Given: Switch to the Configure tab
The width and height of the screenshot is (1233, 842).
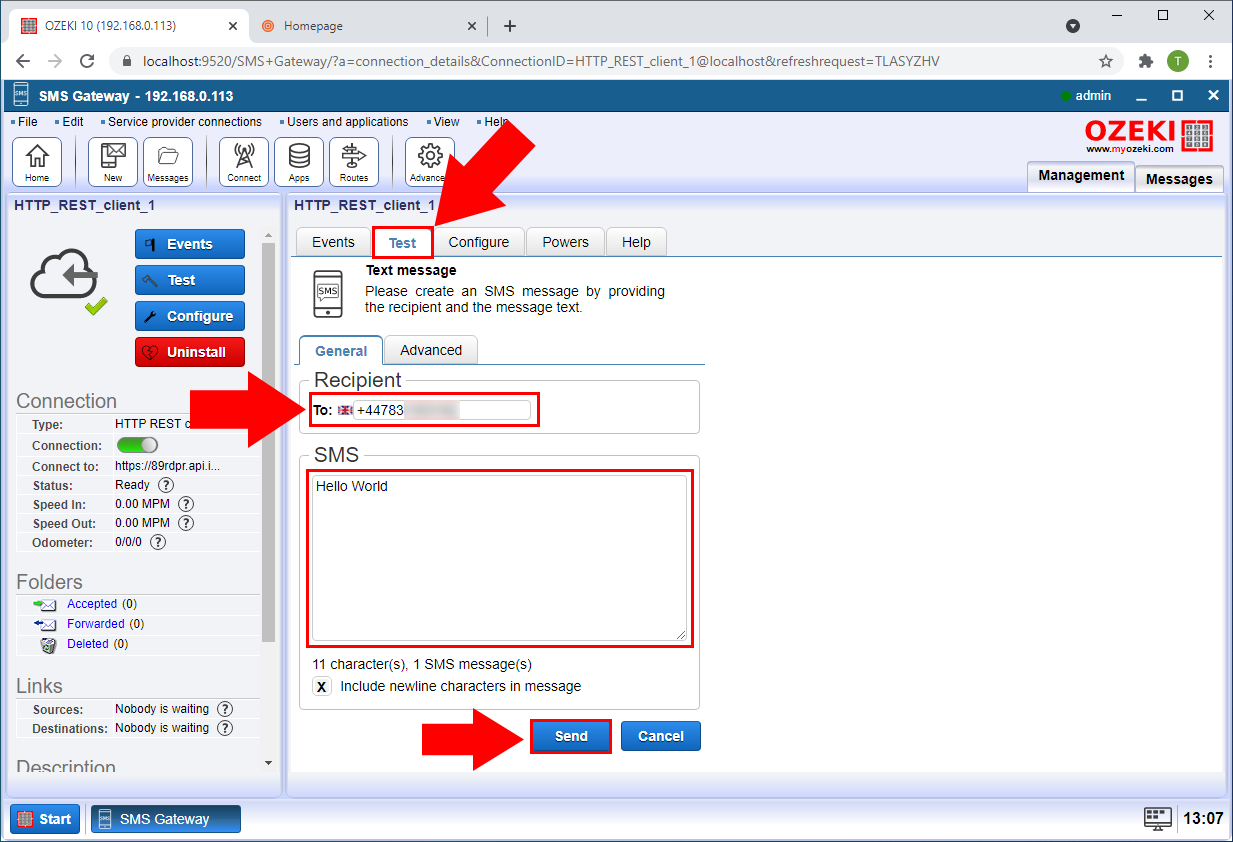Looking at the screenshot, I should pos(479,242).
